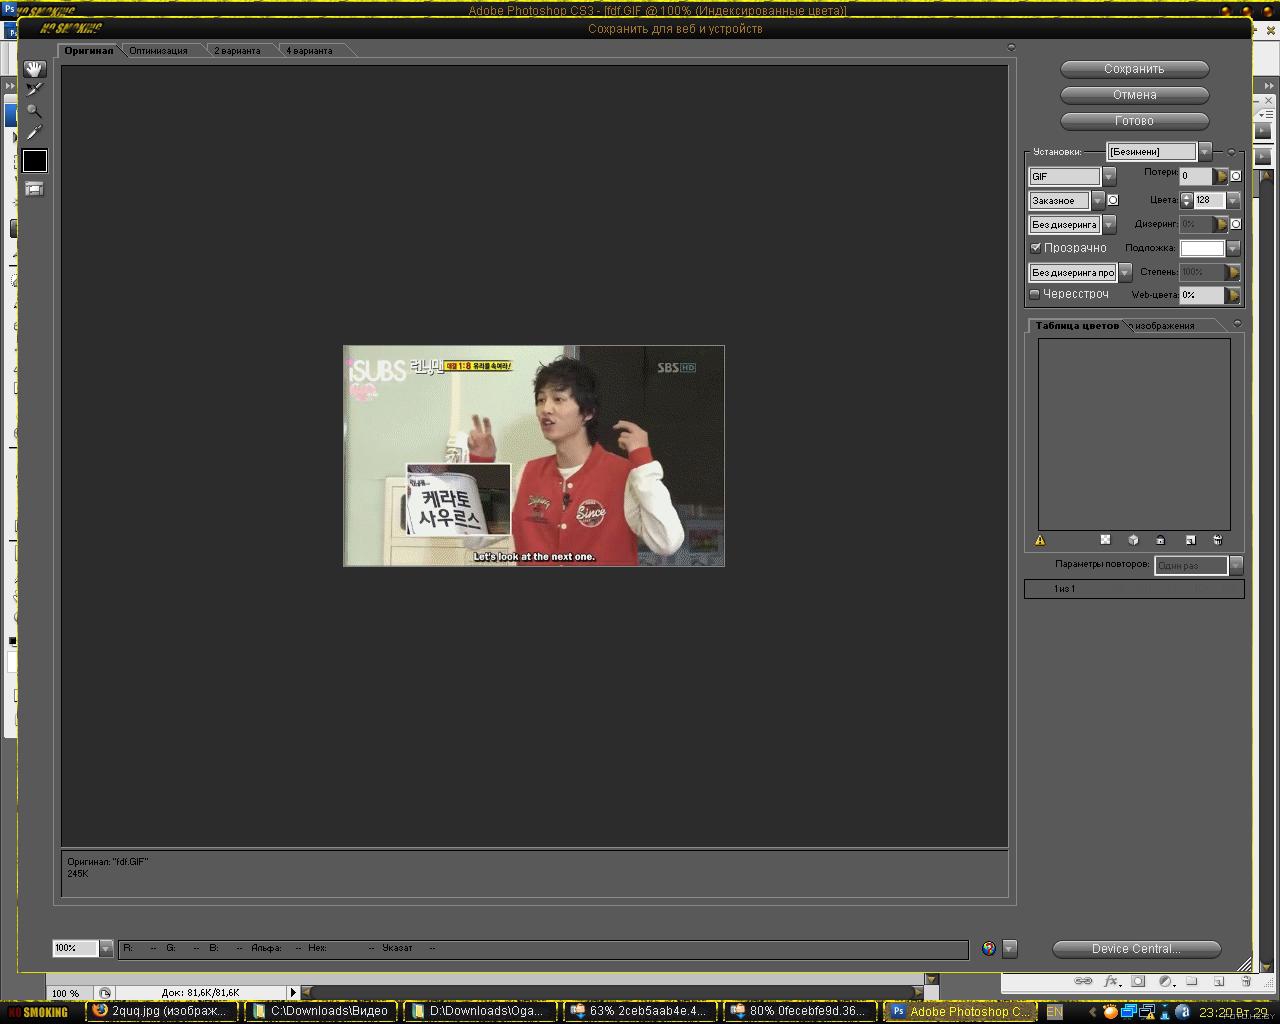The width and height of the screenshot is (1280, 1024).
Task: Click the Цвета stepper arrows
Action: click(1187, 200)
